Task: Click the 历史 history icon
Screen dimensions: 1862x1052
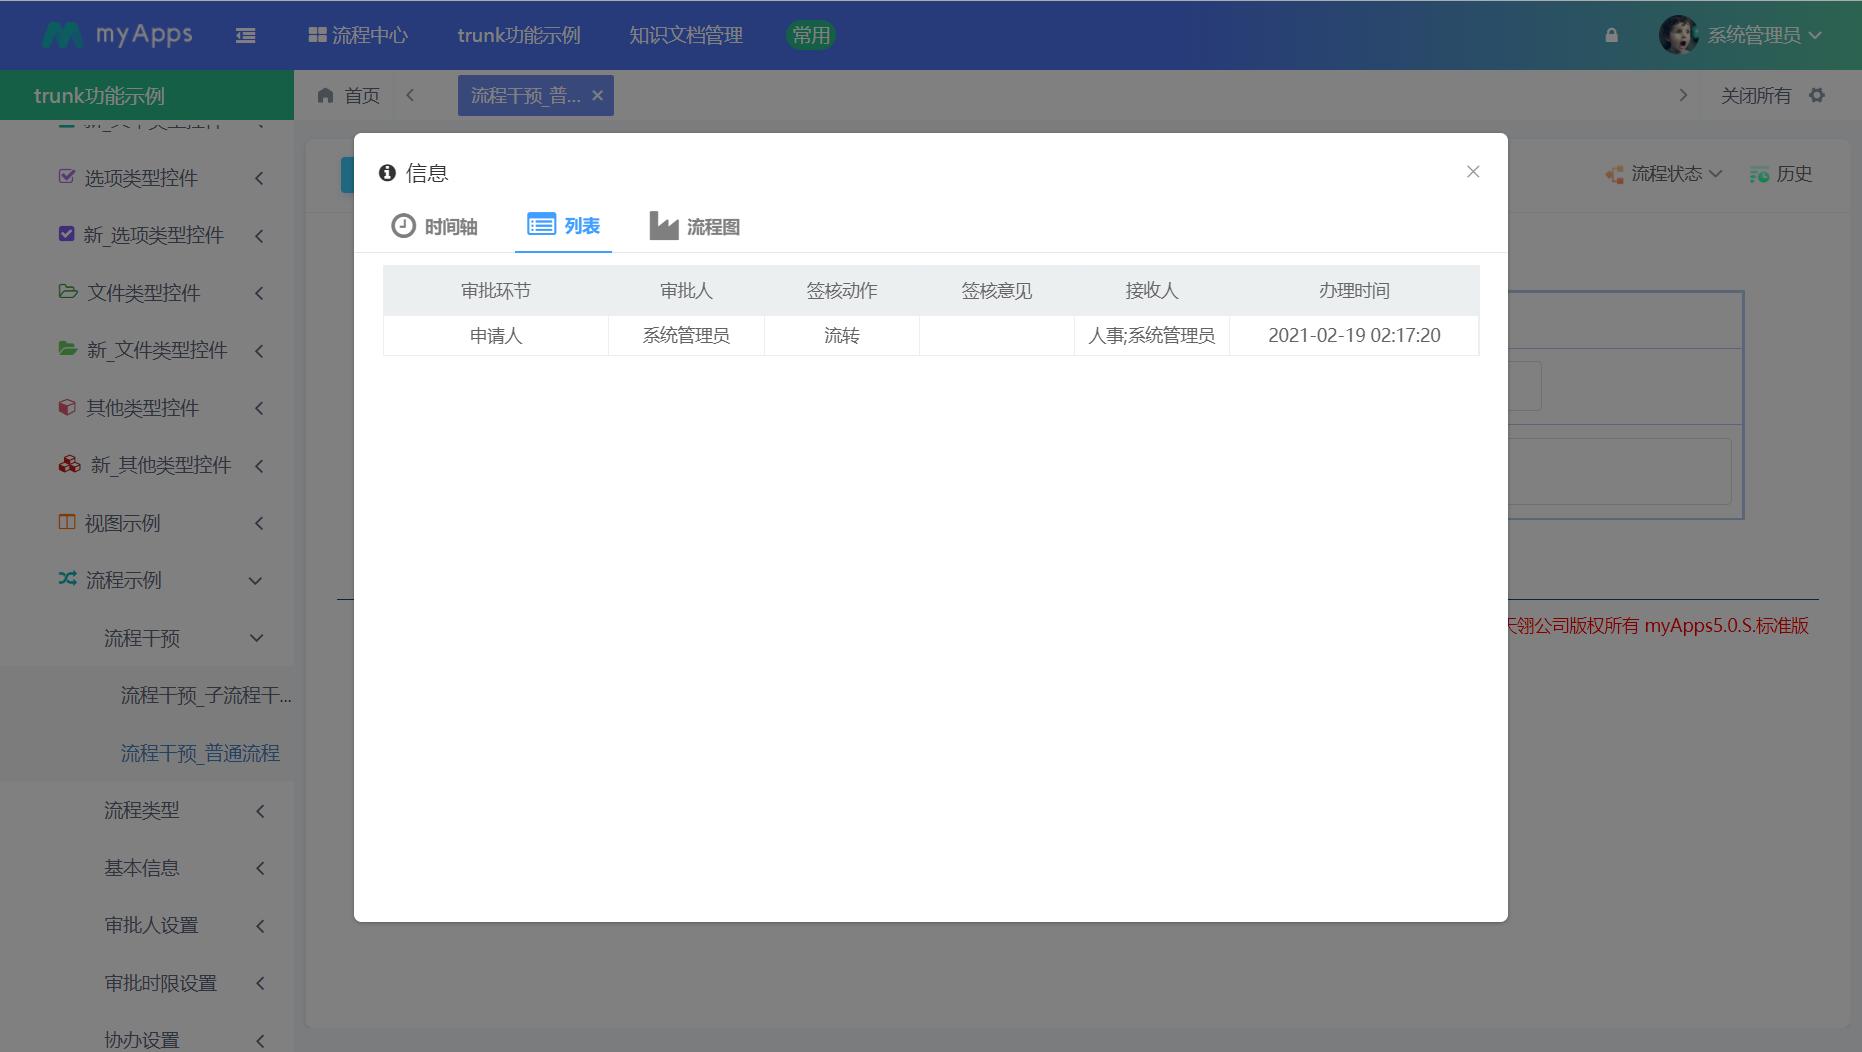Action: click(1759, 175)
